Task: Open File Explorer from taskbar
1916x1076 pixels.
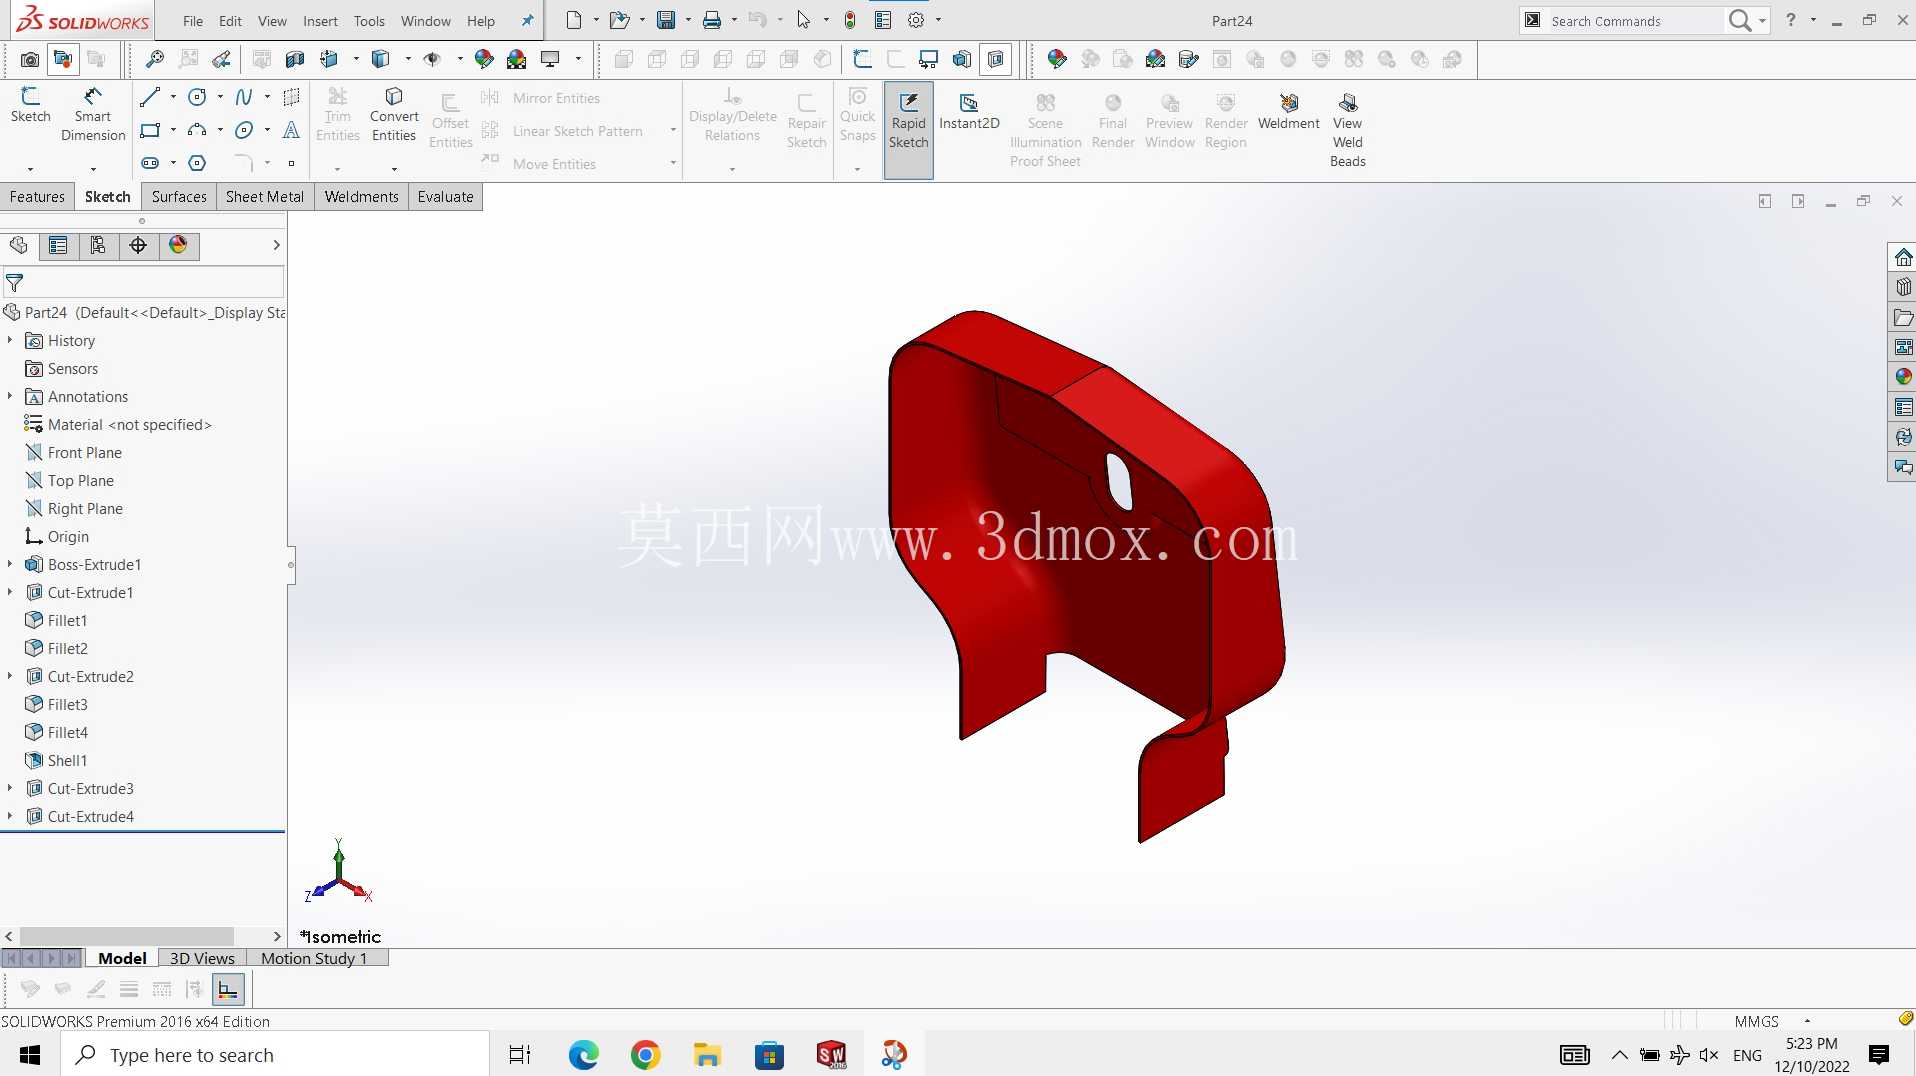Action: coord(708,1055)
